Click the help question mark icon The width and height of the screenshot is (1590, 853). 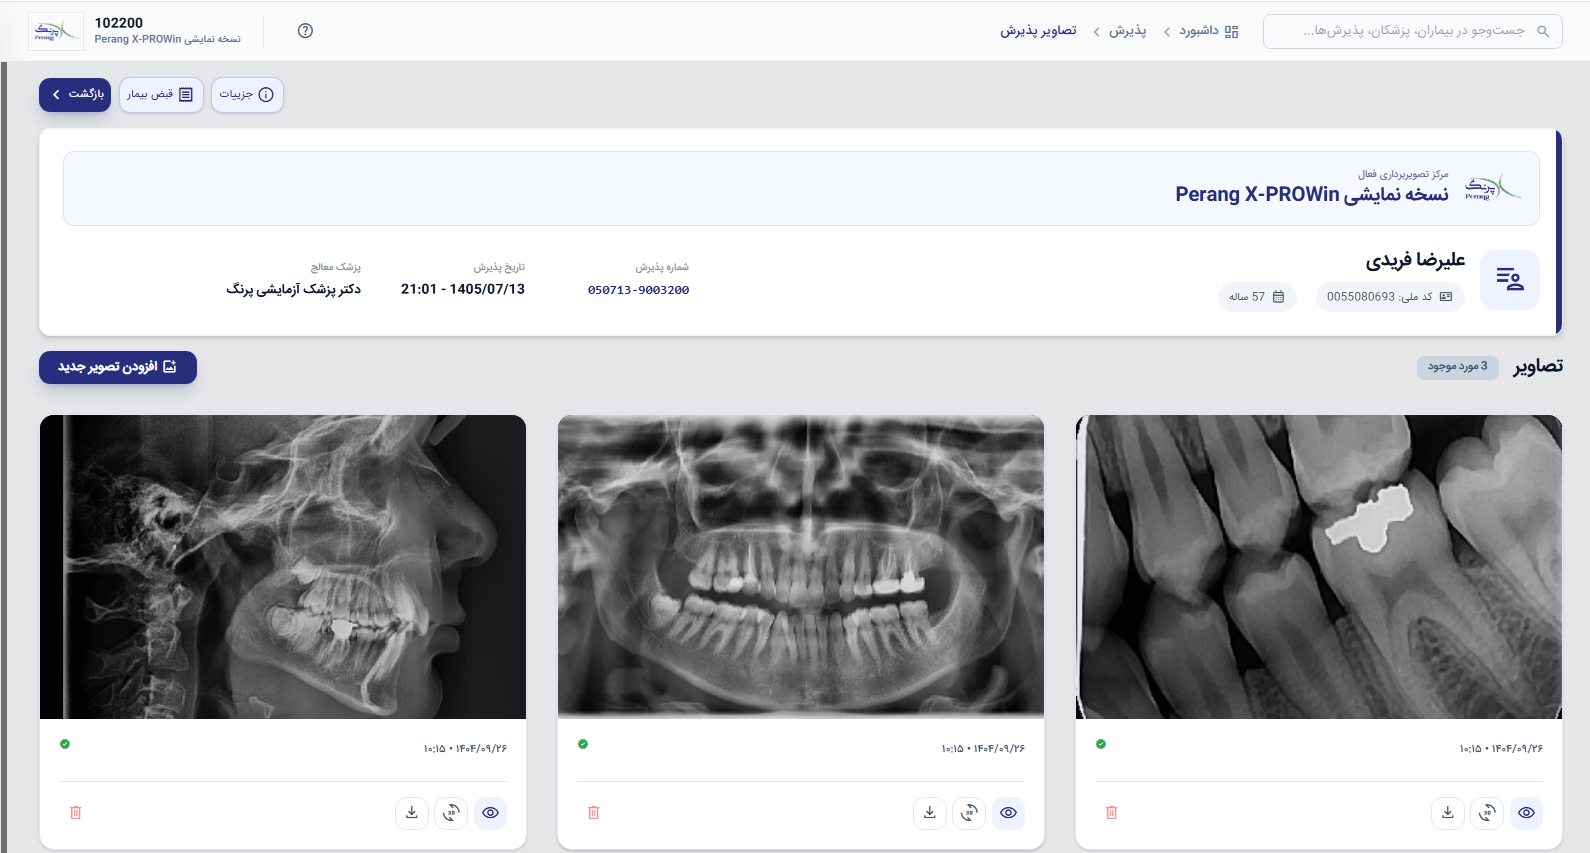pyautogui.click(x=305, y=31)
